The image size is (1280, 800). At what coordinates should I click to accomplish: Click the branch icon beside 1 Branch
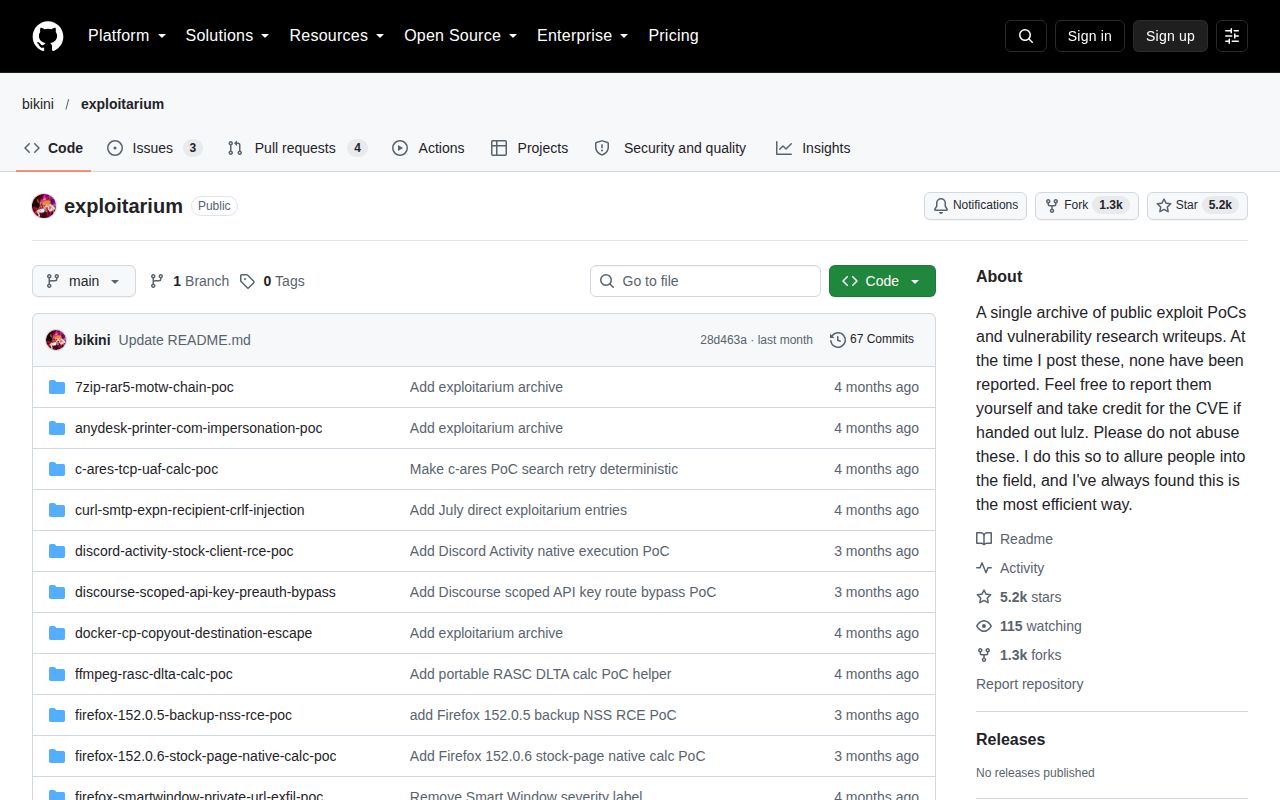click(157, 281)
